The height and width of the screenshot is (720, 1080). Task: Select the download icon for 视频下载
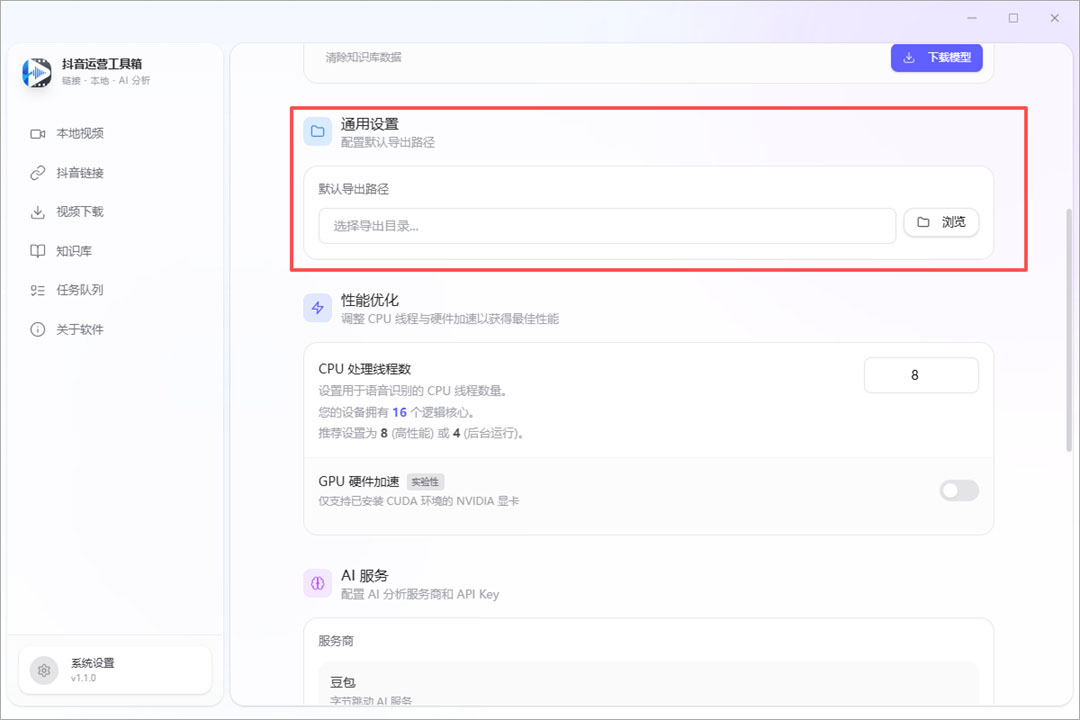tap(36, 211)
